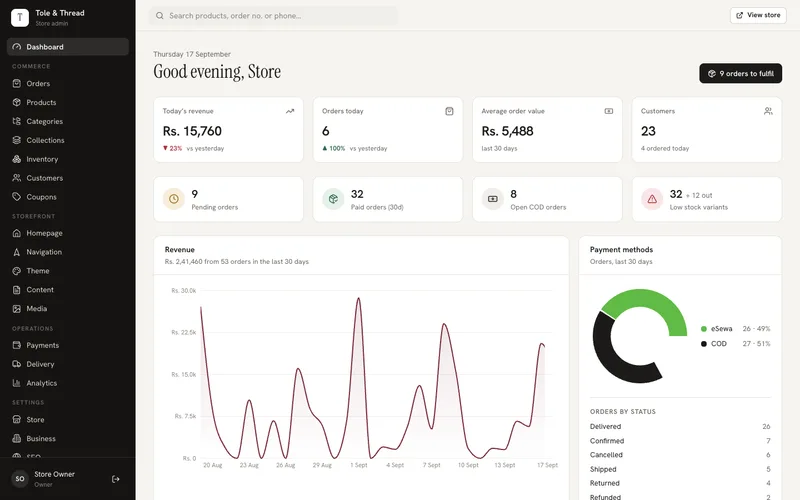Click the Theme palette icon

click(x=17, y=270)
